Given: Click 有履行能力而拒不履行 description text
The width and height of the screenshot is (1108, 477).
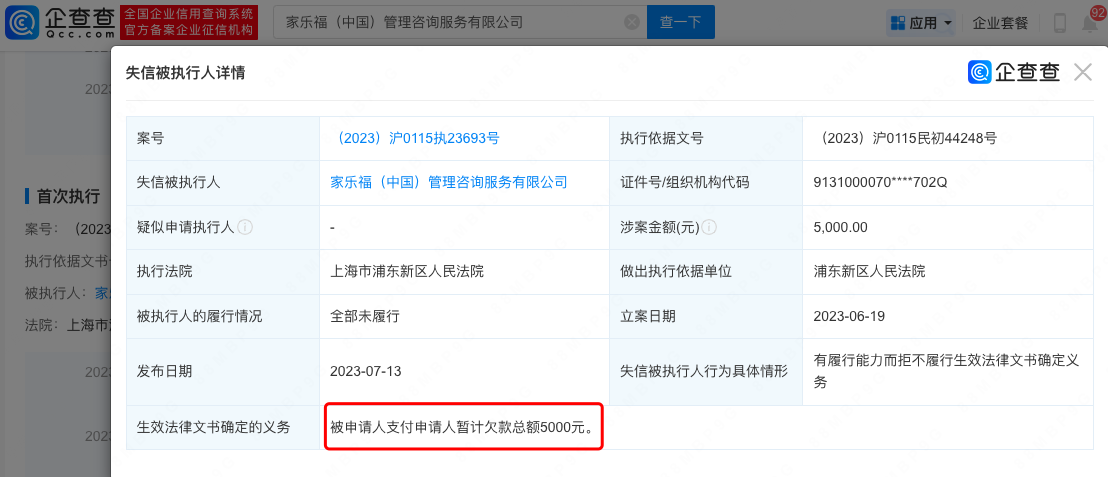Looking at the screenshot, I should tap(947, 371).
